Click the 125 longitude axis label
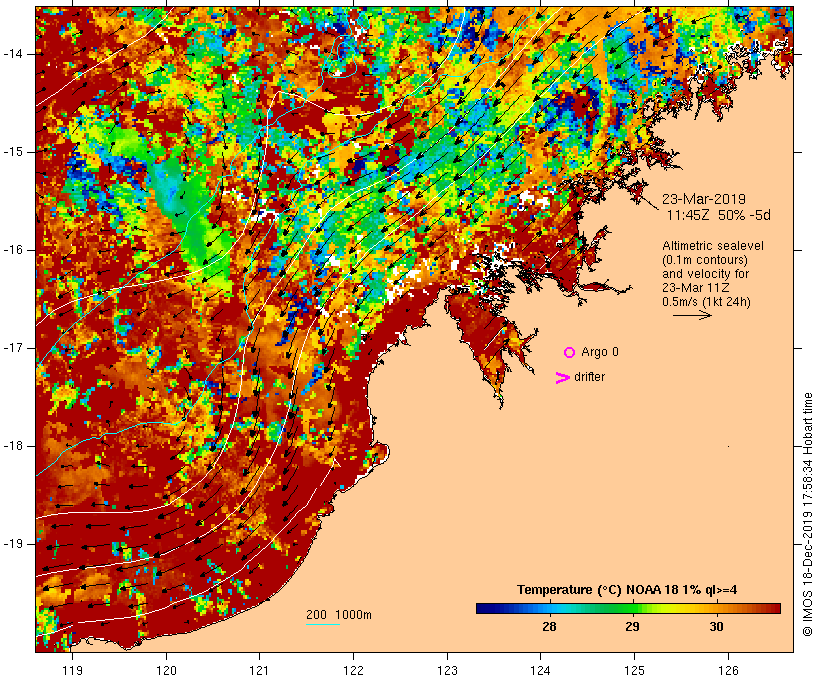Screen dimensions: 820x680 [635, 670]
